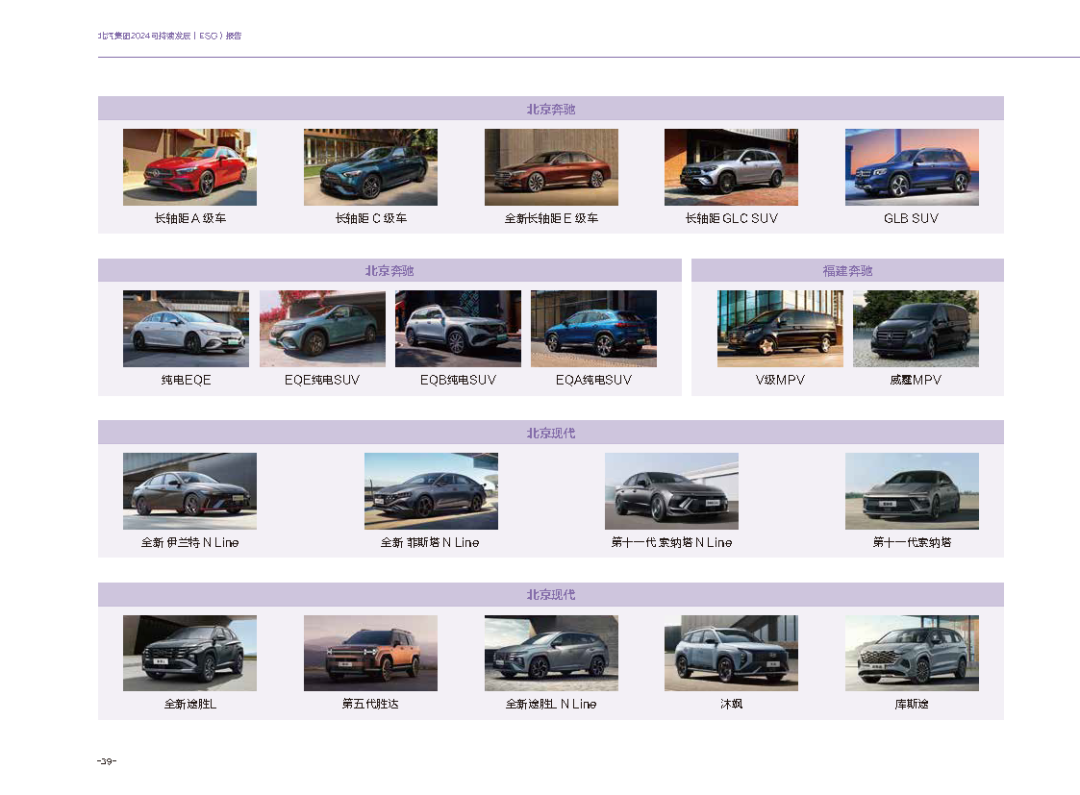Click the 北京现代 header above 伊兰特 row
This screenshot has width=1080, height=795.
(x=550, y=433)
